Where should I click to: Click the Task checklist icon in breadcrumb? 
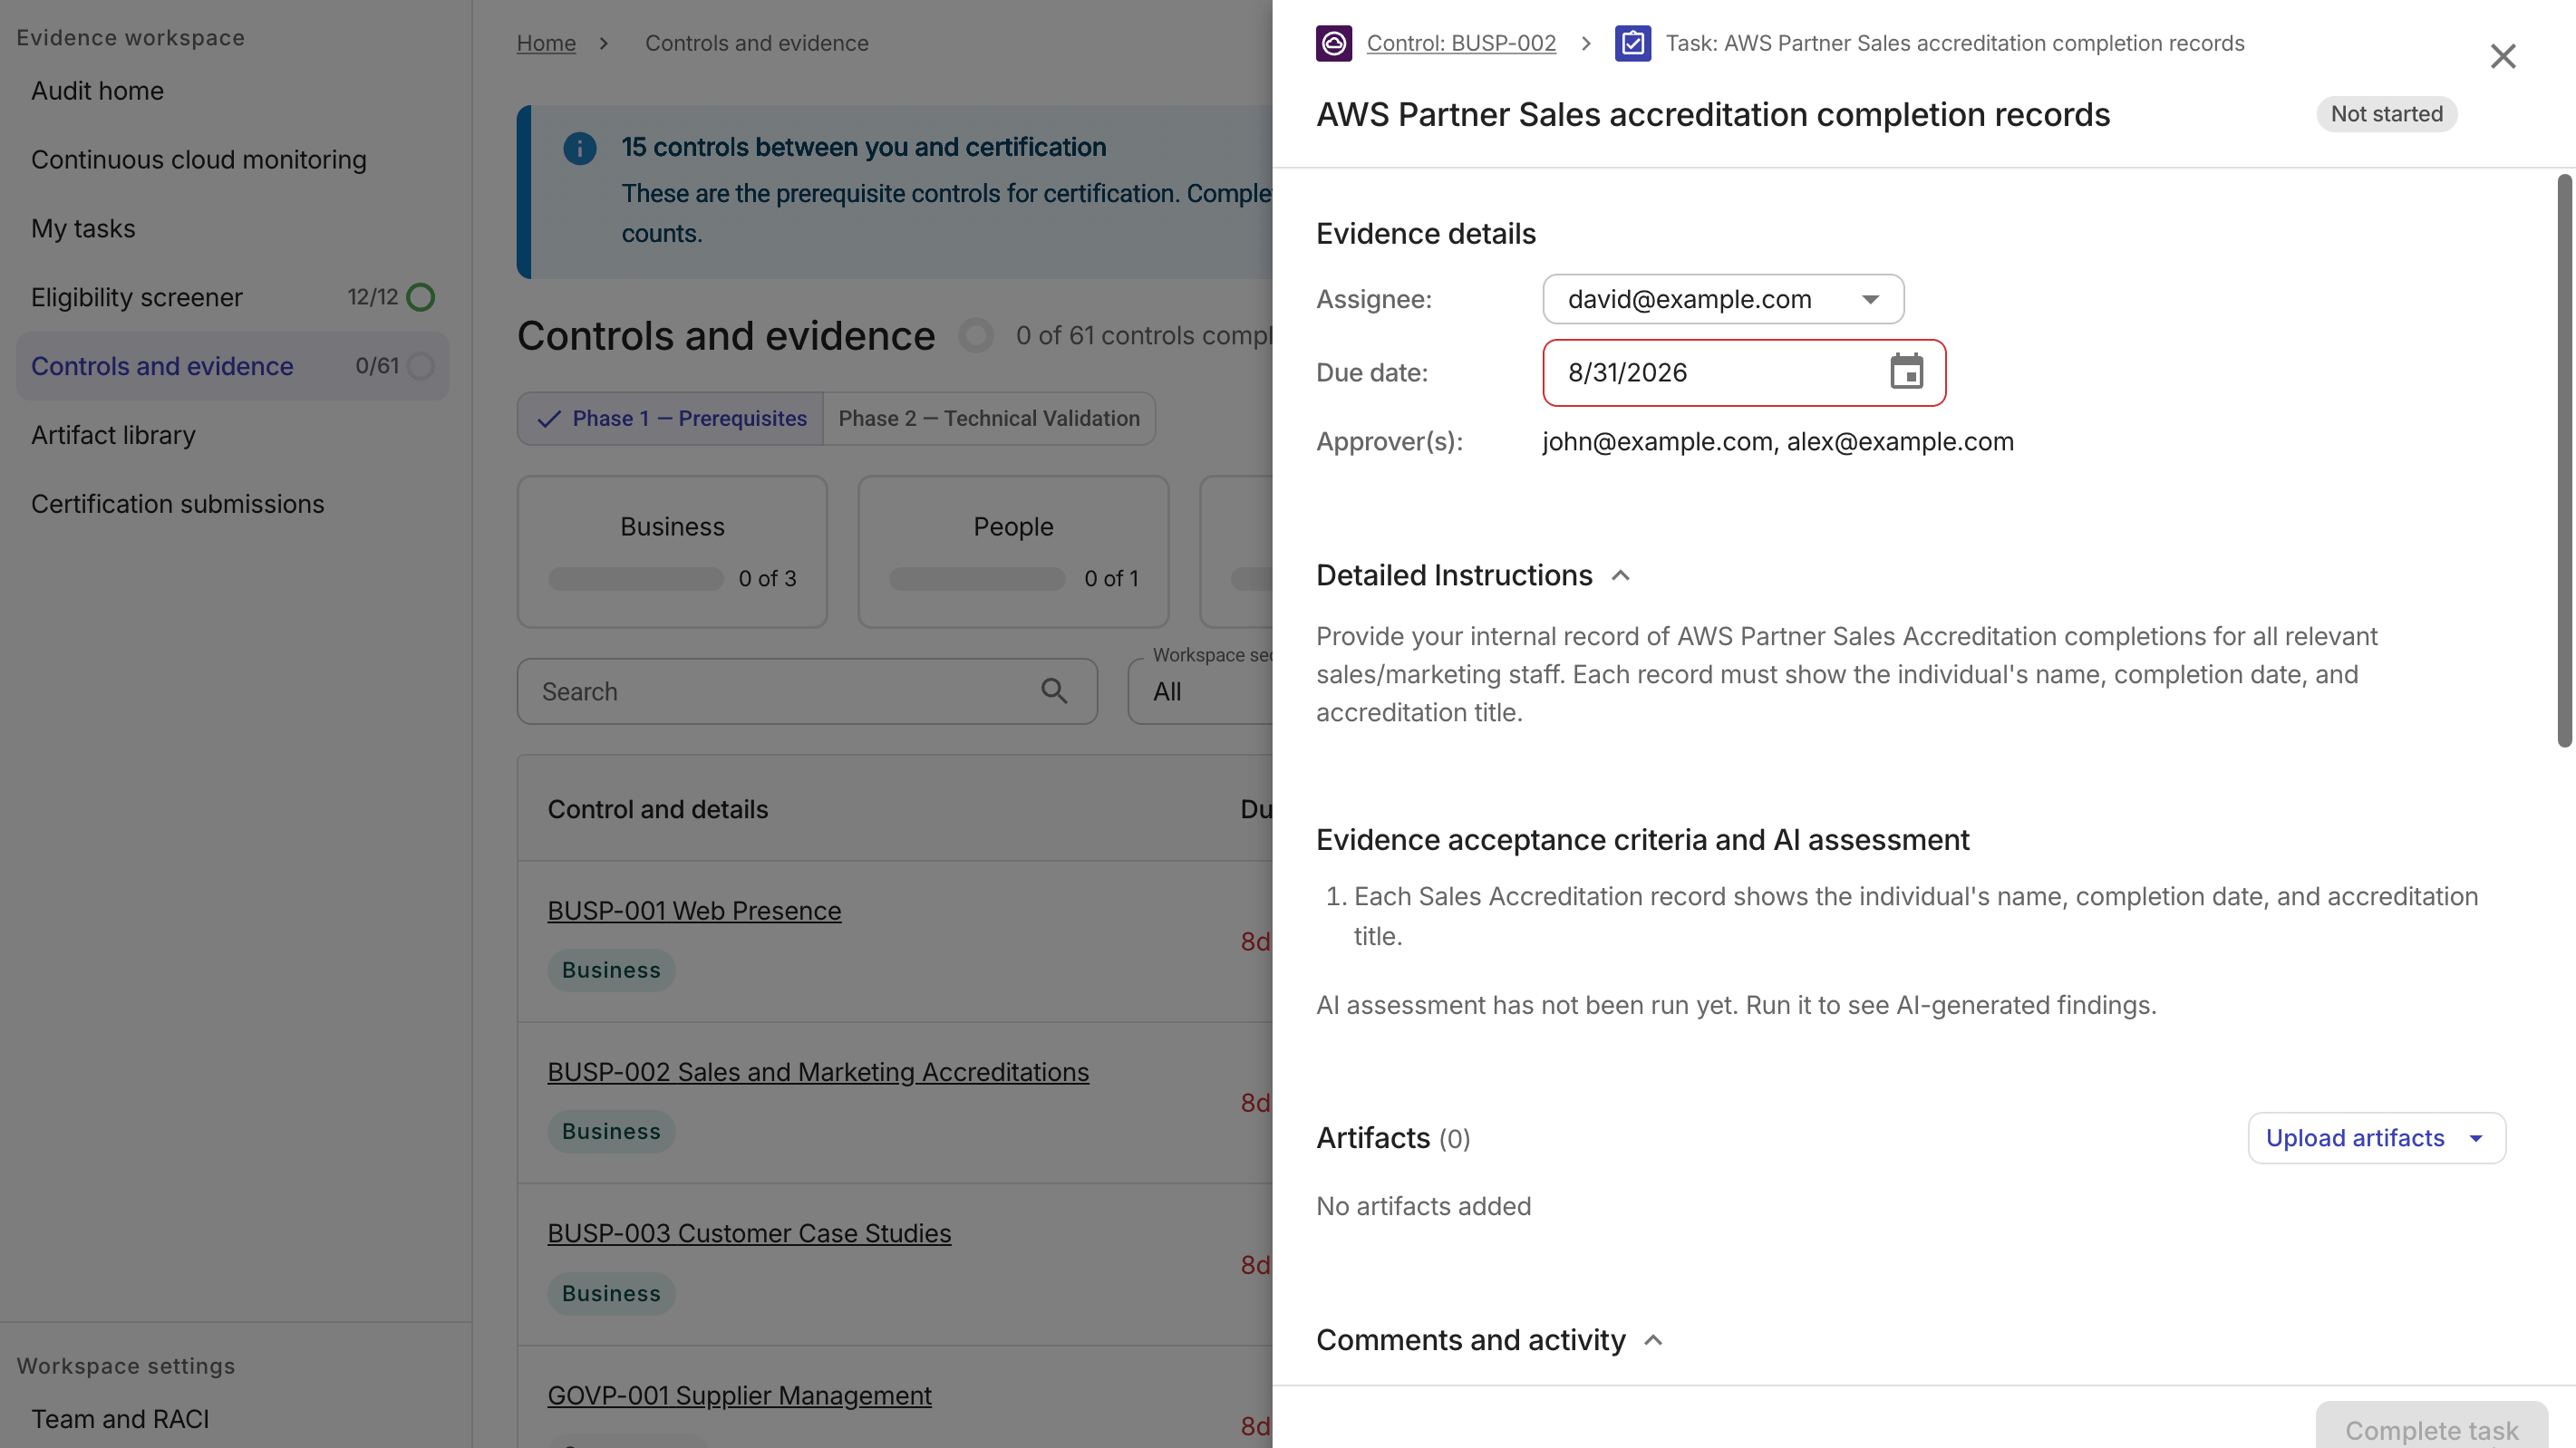(1632, 43)
